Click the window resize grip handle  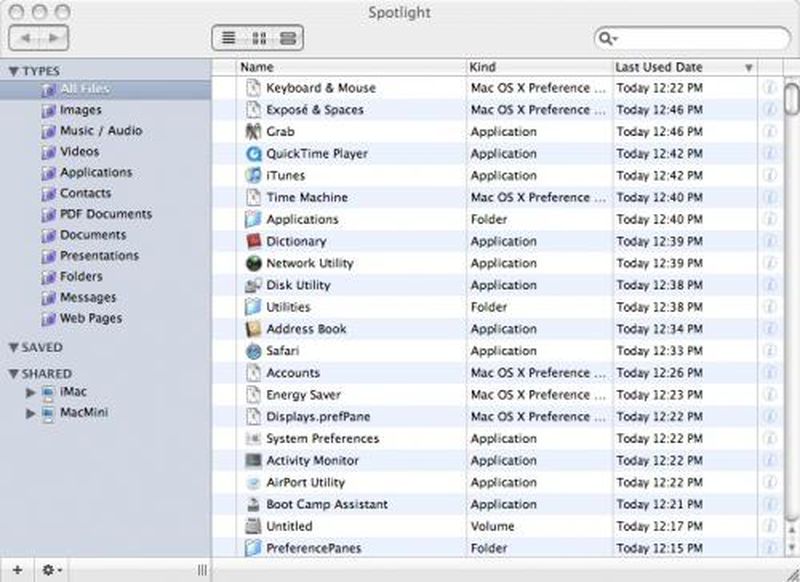[791, 574]
